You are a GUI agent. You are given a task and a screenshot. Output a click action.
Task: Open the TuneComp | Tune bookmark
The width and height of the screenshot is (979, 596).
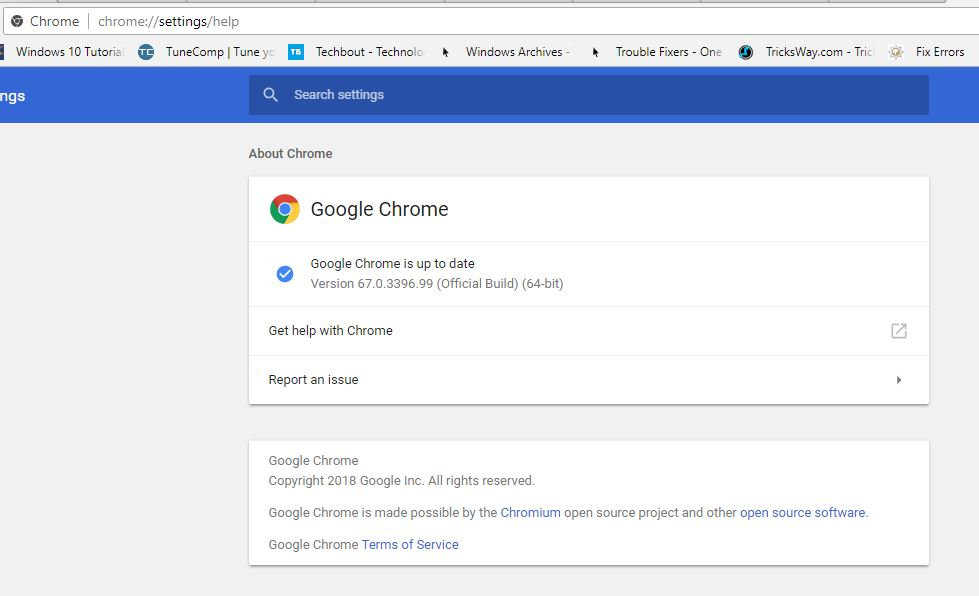220,52
